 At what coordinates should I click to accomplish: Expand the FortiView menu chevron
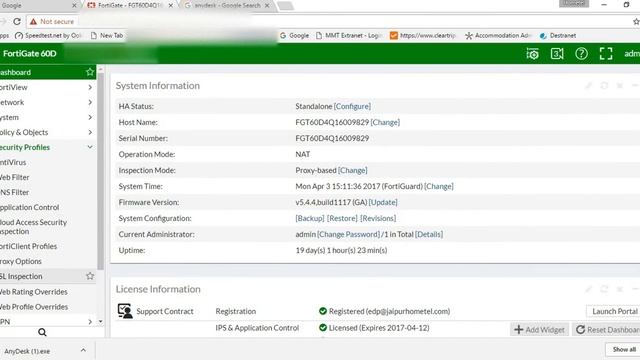pos(90,87)
